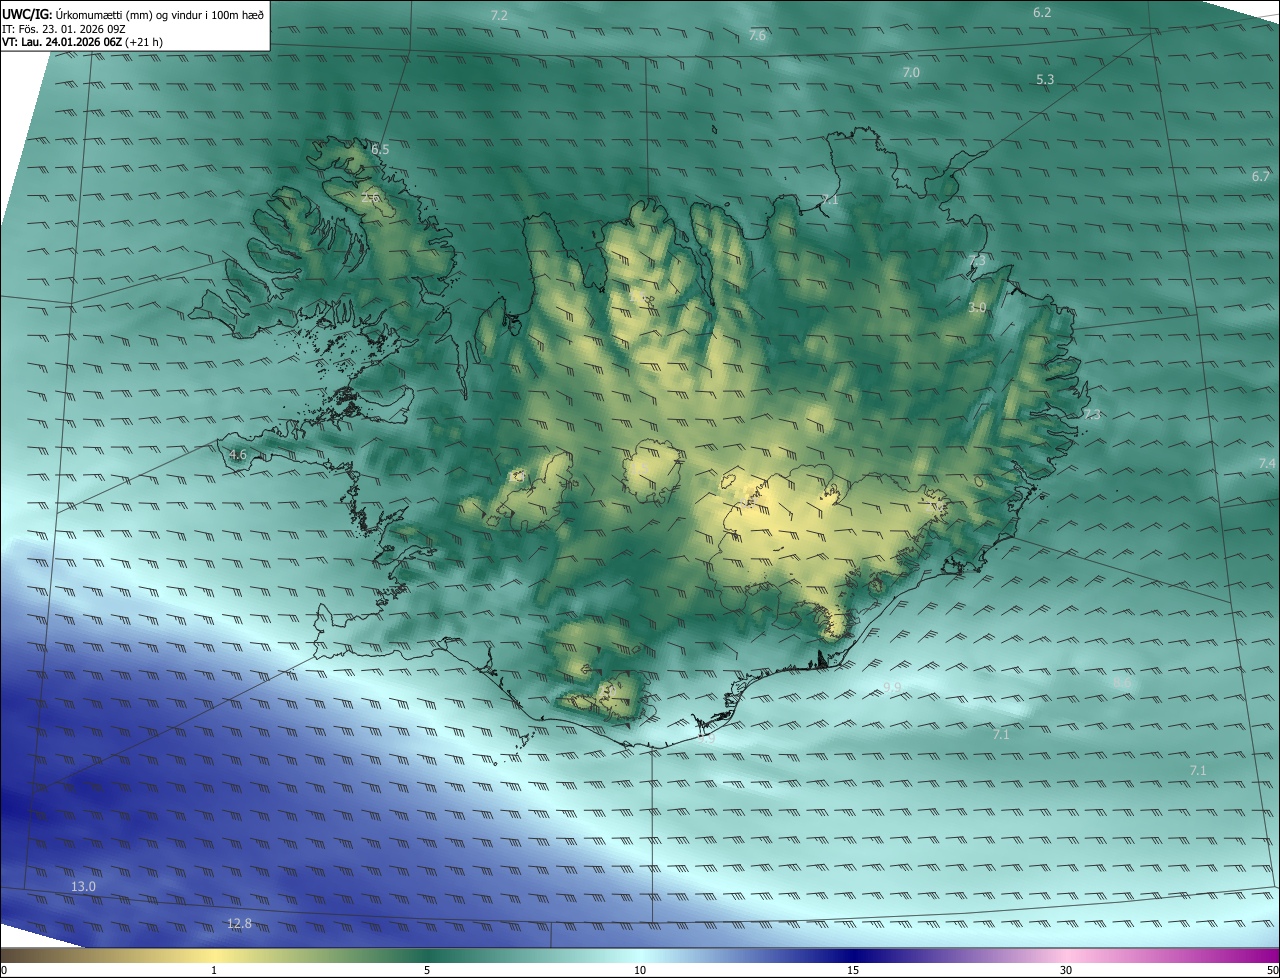
Task: Click the map value label "6.7"
Action: 1261,176
